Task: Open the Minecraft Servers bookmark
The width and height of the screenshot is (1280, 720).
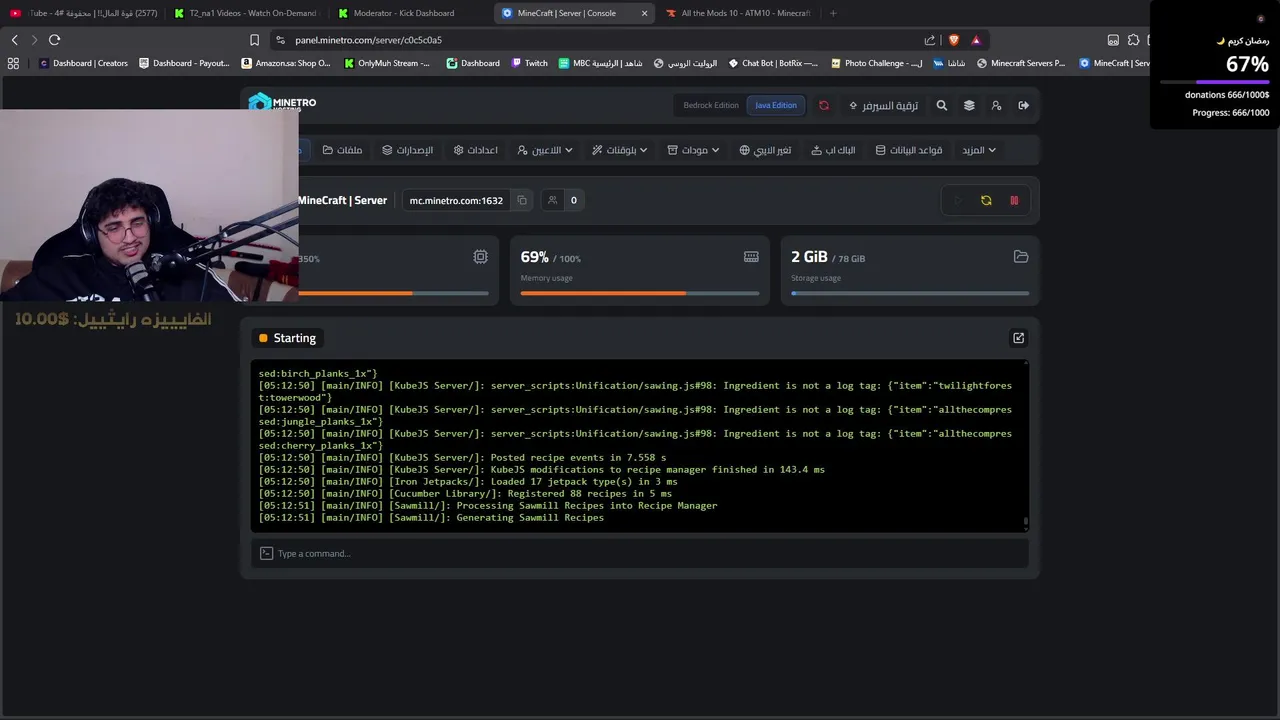Action: [x=1021, y=63]
